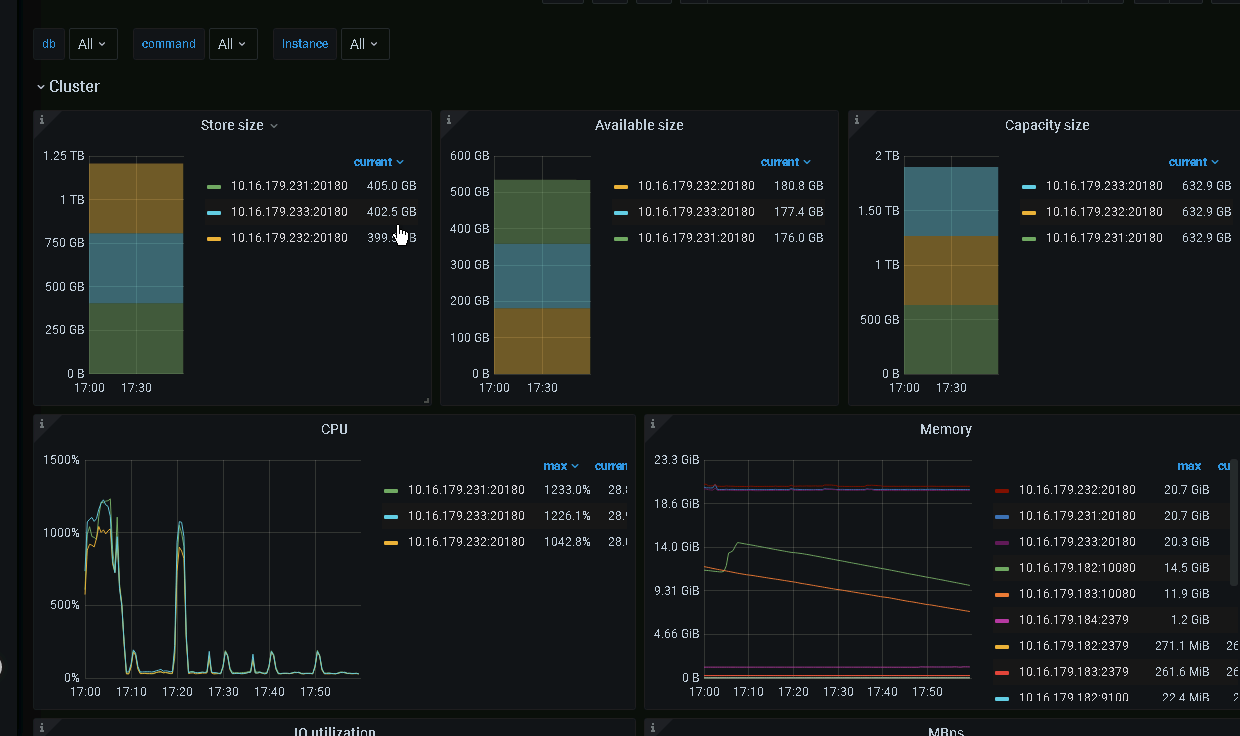Sort Memory legend by max column
This screenshot has width=1240, height=736.
coord(1189,466)
